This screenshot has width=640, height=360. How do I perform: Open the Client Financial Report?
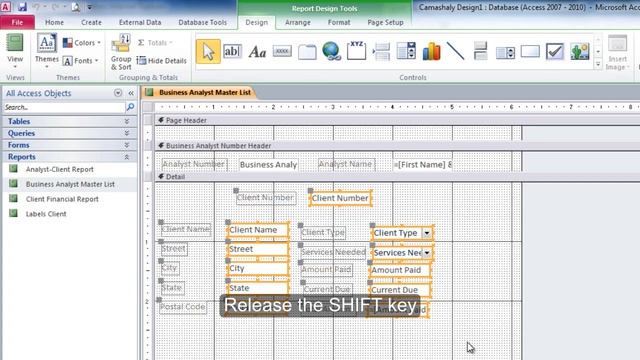point(62,199)
